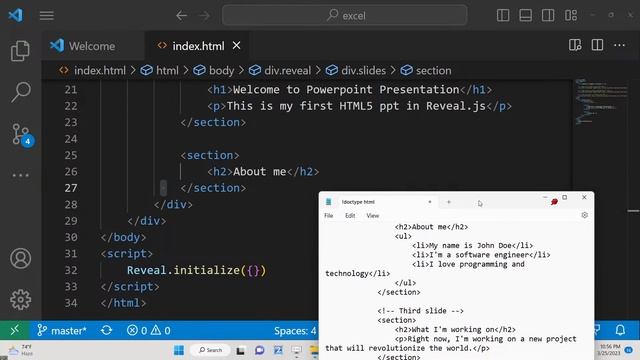Image resolution: width=640 pixels, height=360 pixels.
Task: Toggle the secondary side bar layout icon
Action: coord(548,16)
